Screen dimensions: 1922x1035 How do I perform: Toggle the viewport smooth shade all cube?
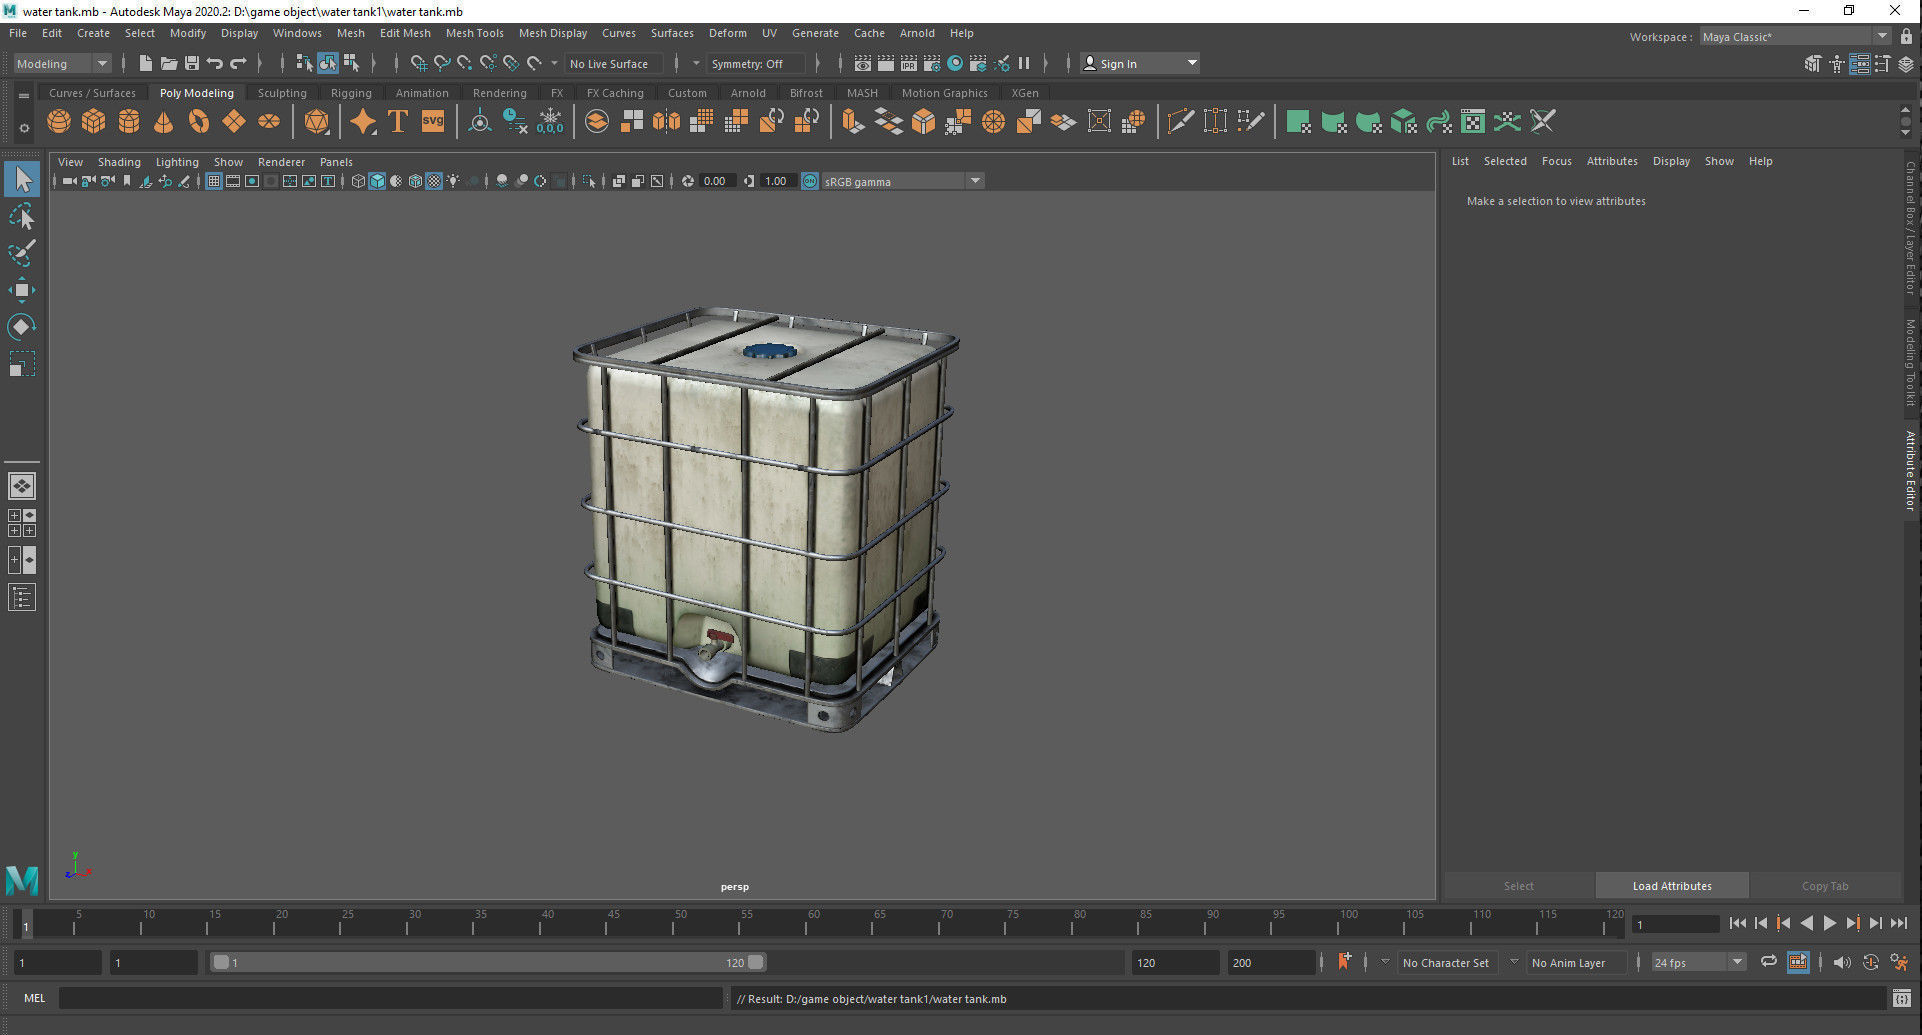pos(377,181)
